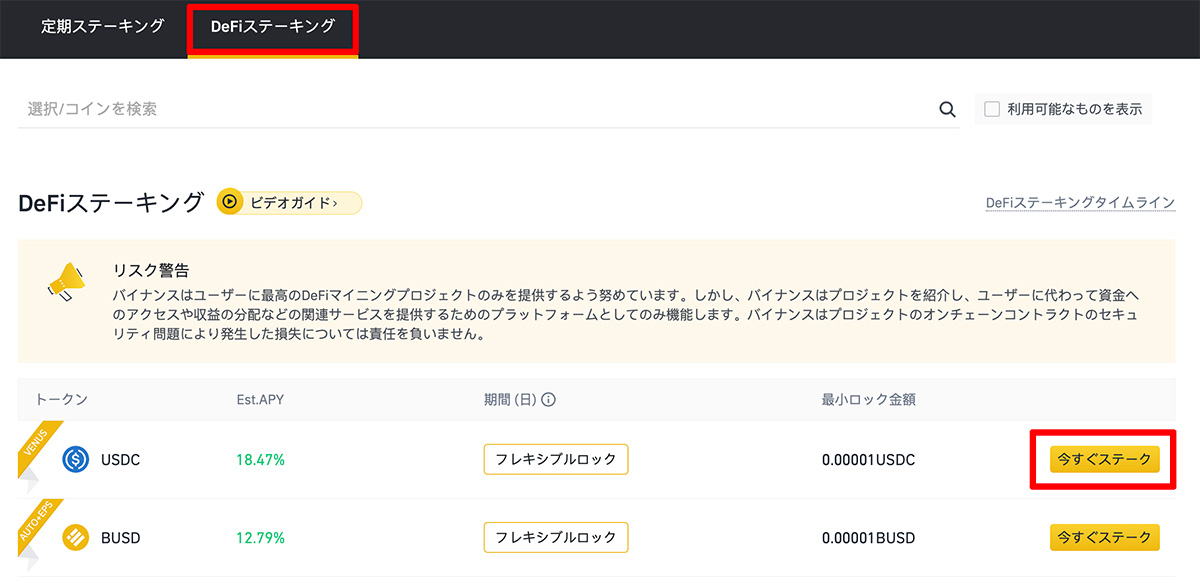
Task: Switch to the 定期ステーキング tab
Action: [x=102, y=27]
